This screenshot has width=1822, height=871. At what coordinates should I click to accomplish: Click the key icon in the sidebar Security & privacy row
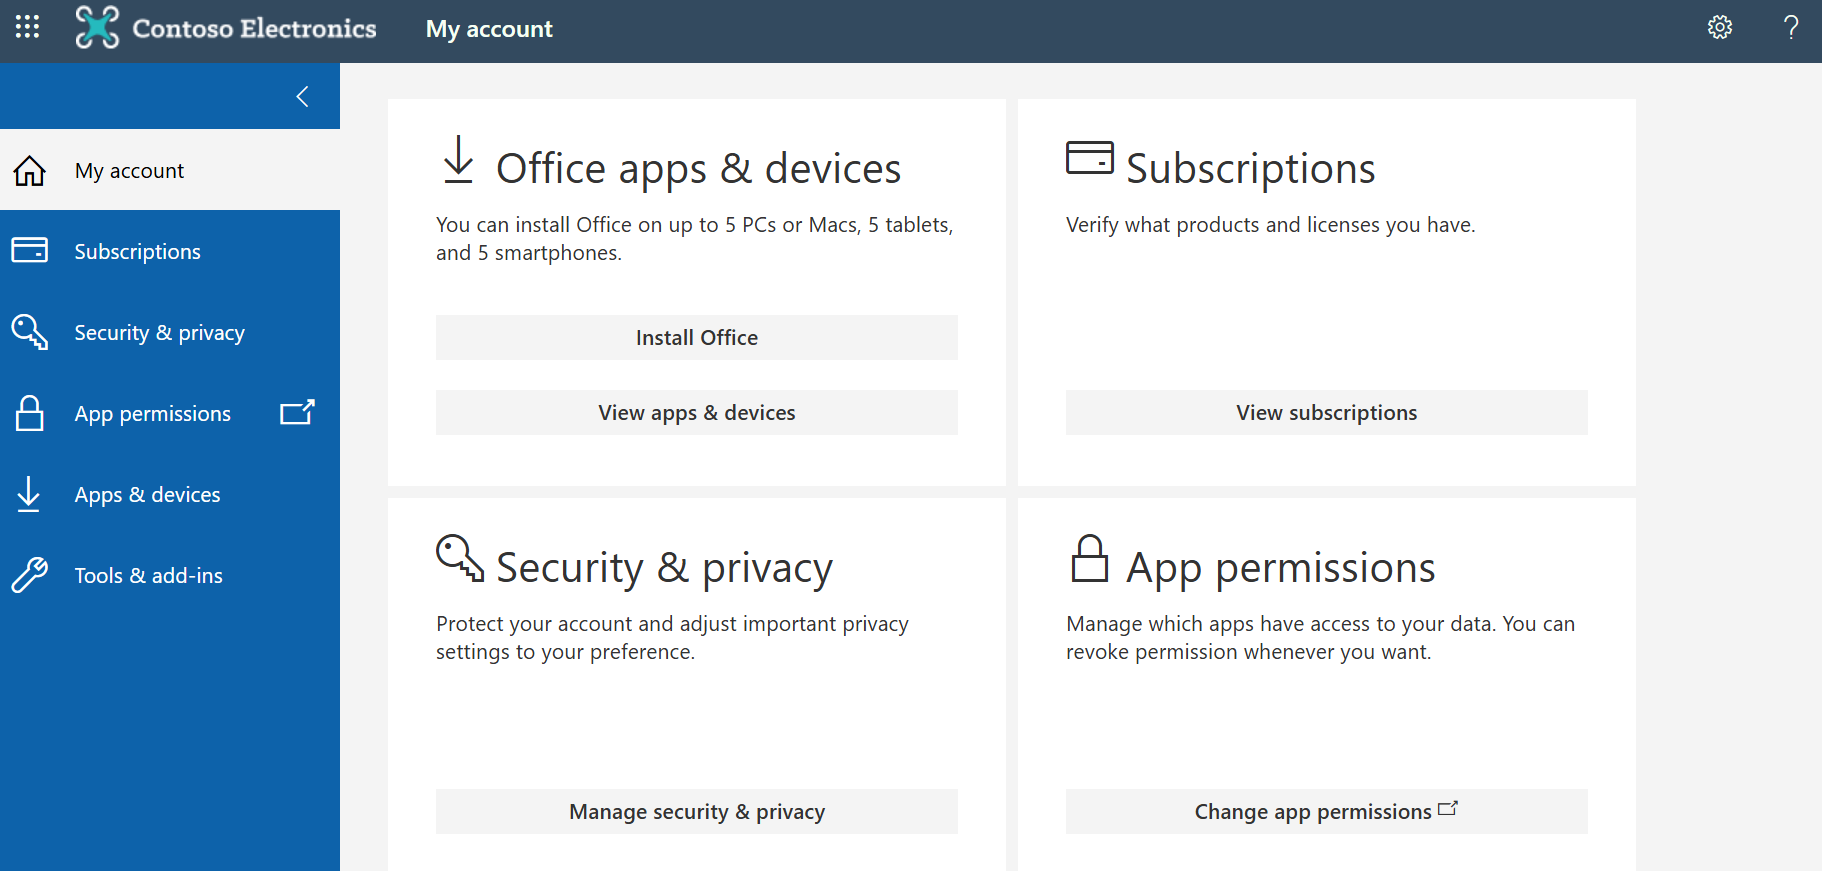pos(29,332)
